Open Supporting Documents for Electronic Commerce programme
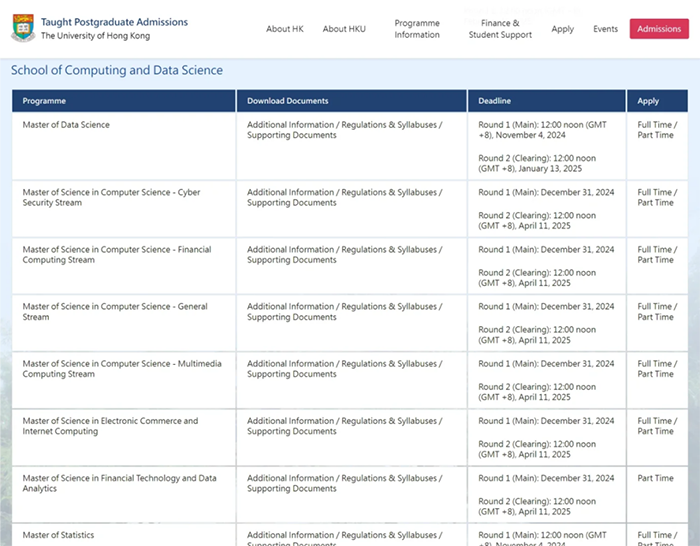 [x=292, y=431]
